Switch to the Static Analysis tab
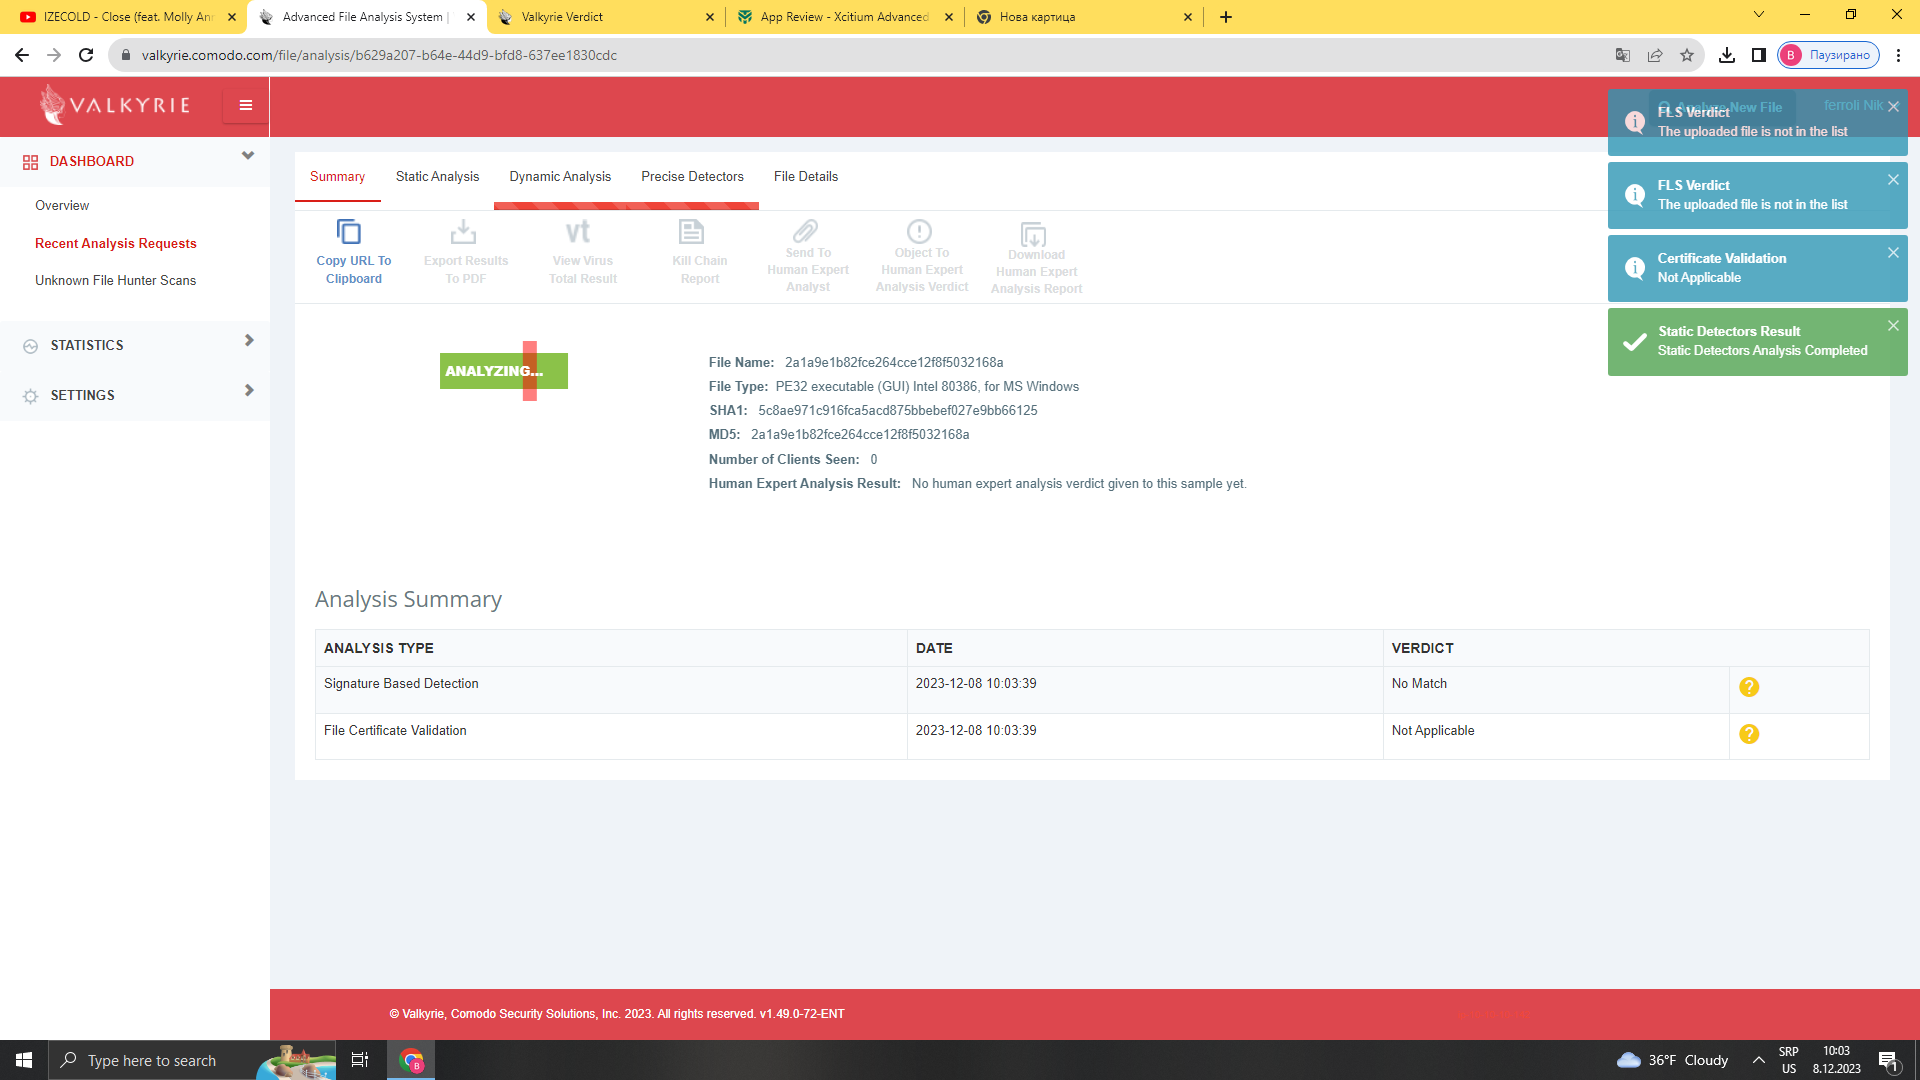The image size is (1920, 1080). coord(437,177)
